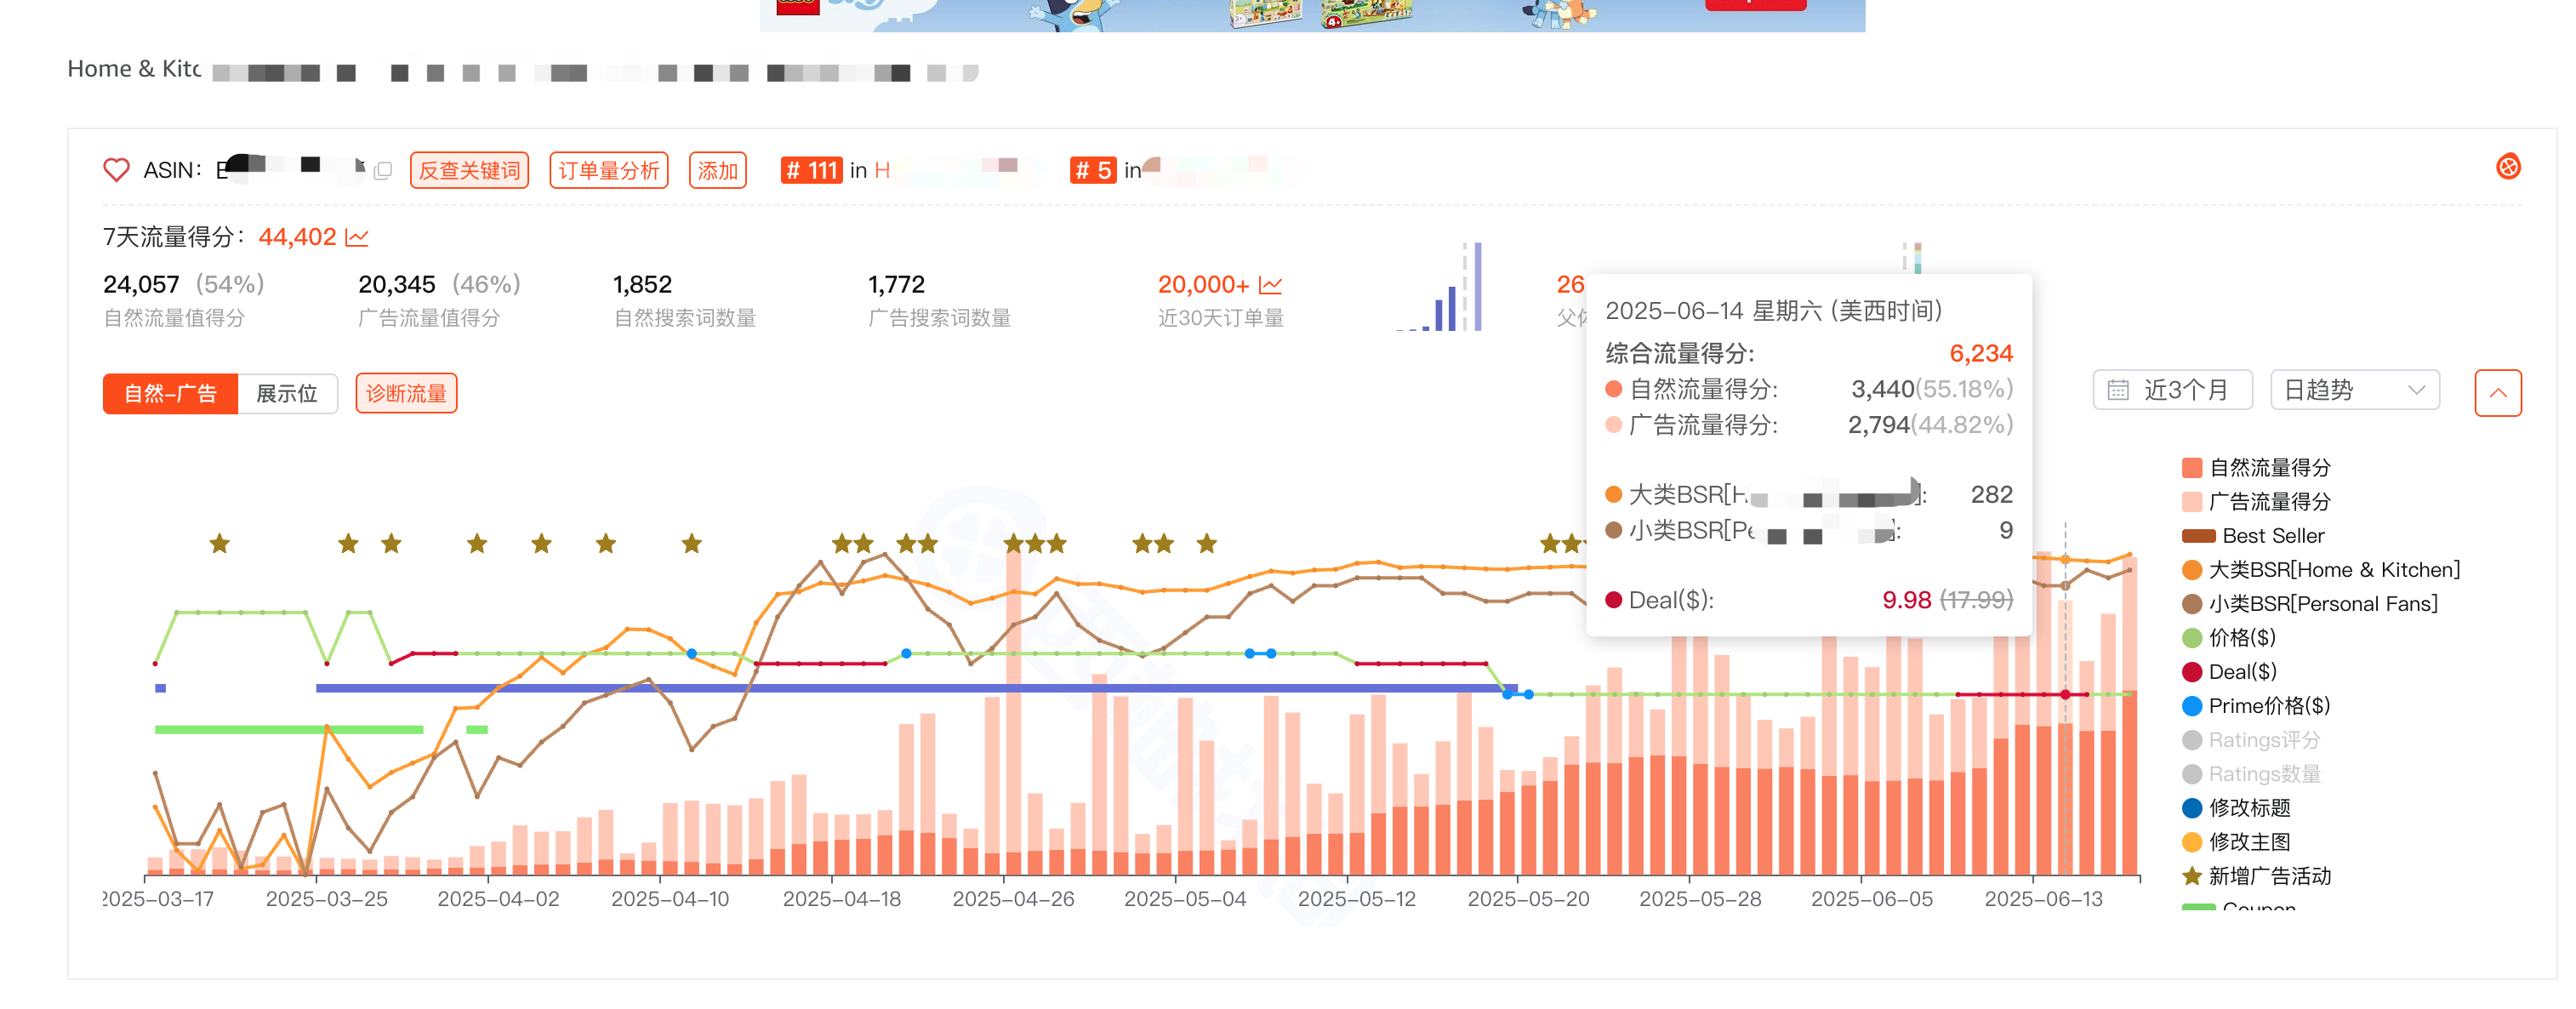Toggle 修改标题 legend marker
Screen dimensions: 2576x1009
2236,807
